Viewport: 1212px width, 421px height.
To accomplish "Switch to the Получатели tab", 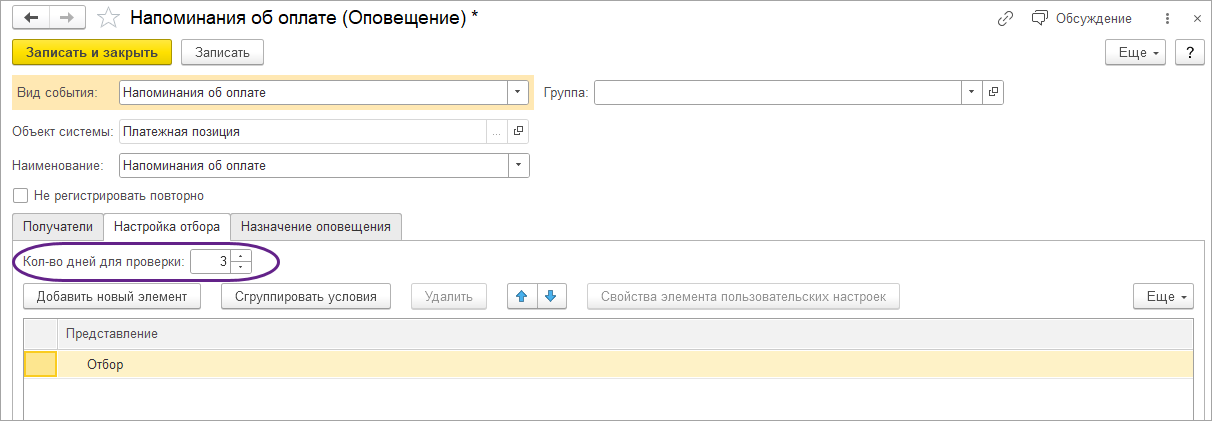I will 57,227.
